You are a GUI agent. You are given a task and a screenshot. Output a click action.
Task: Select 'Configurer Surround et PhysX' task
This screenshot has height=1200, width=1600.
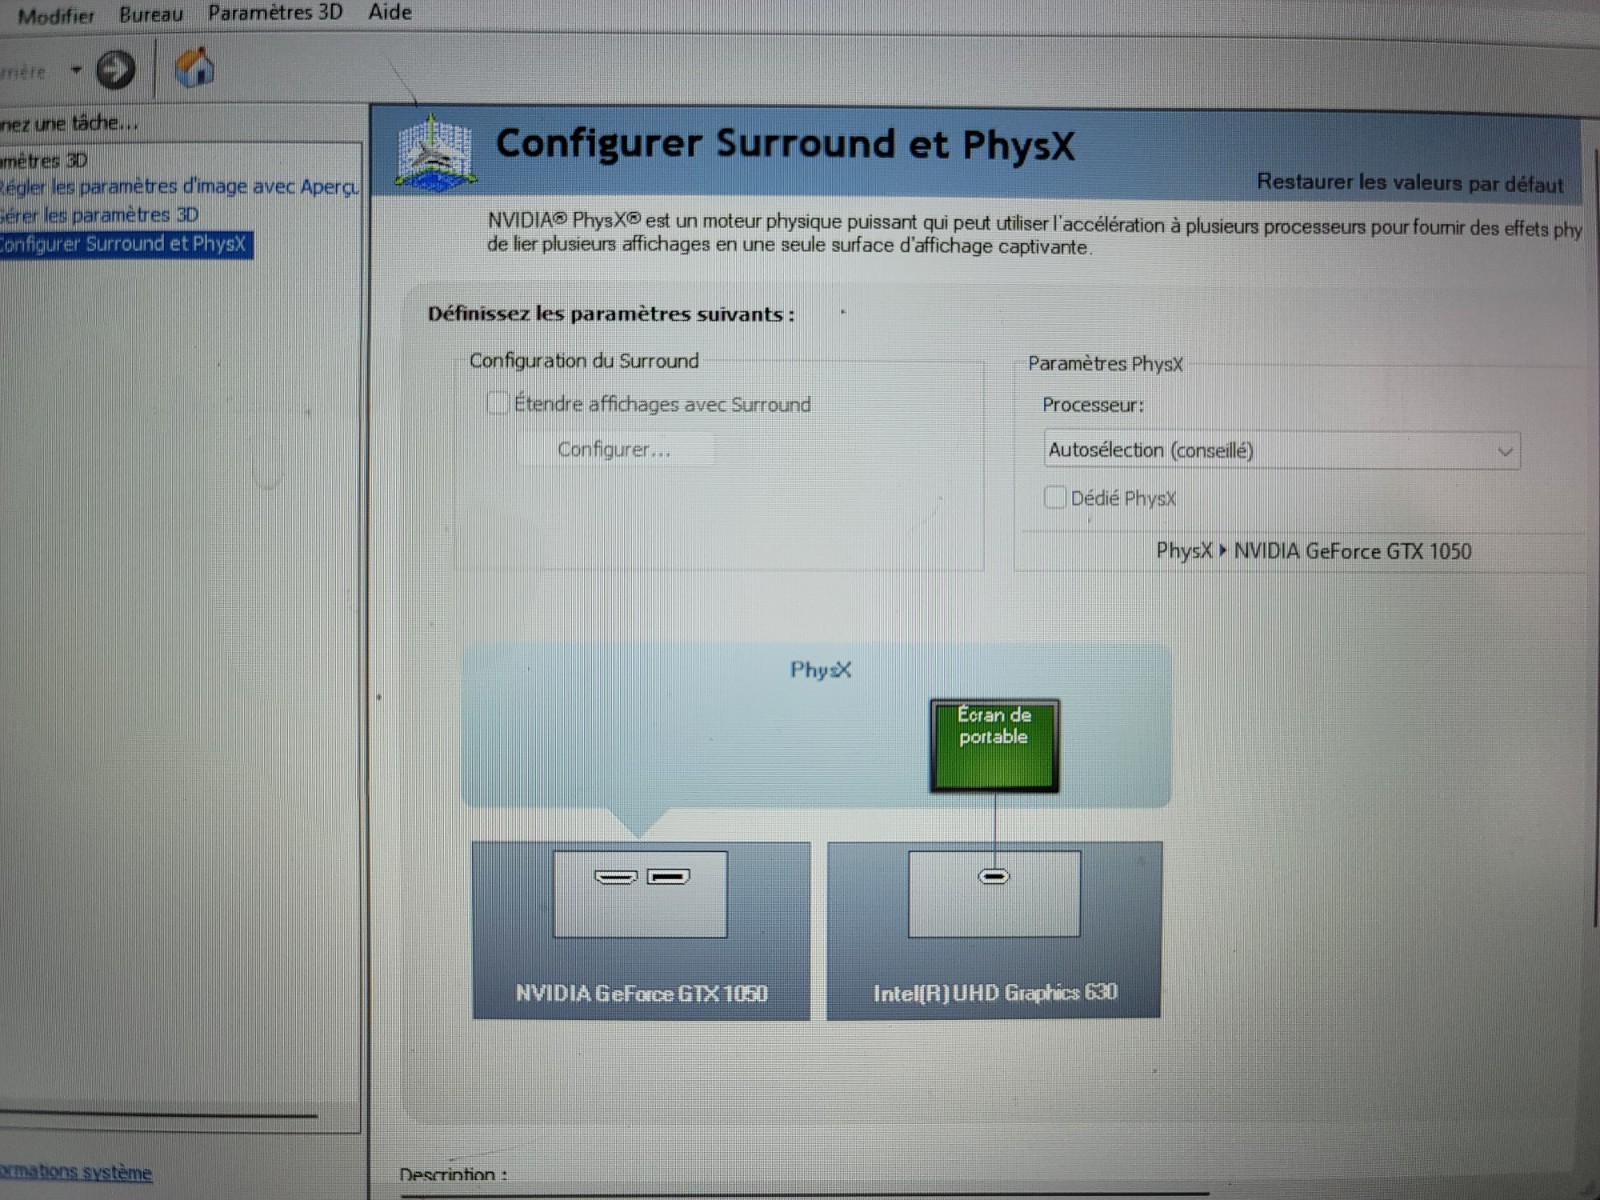pos(124,244)
